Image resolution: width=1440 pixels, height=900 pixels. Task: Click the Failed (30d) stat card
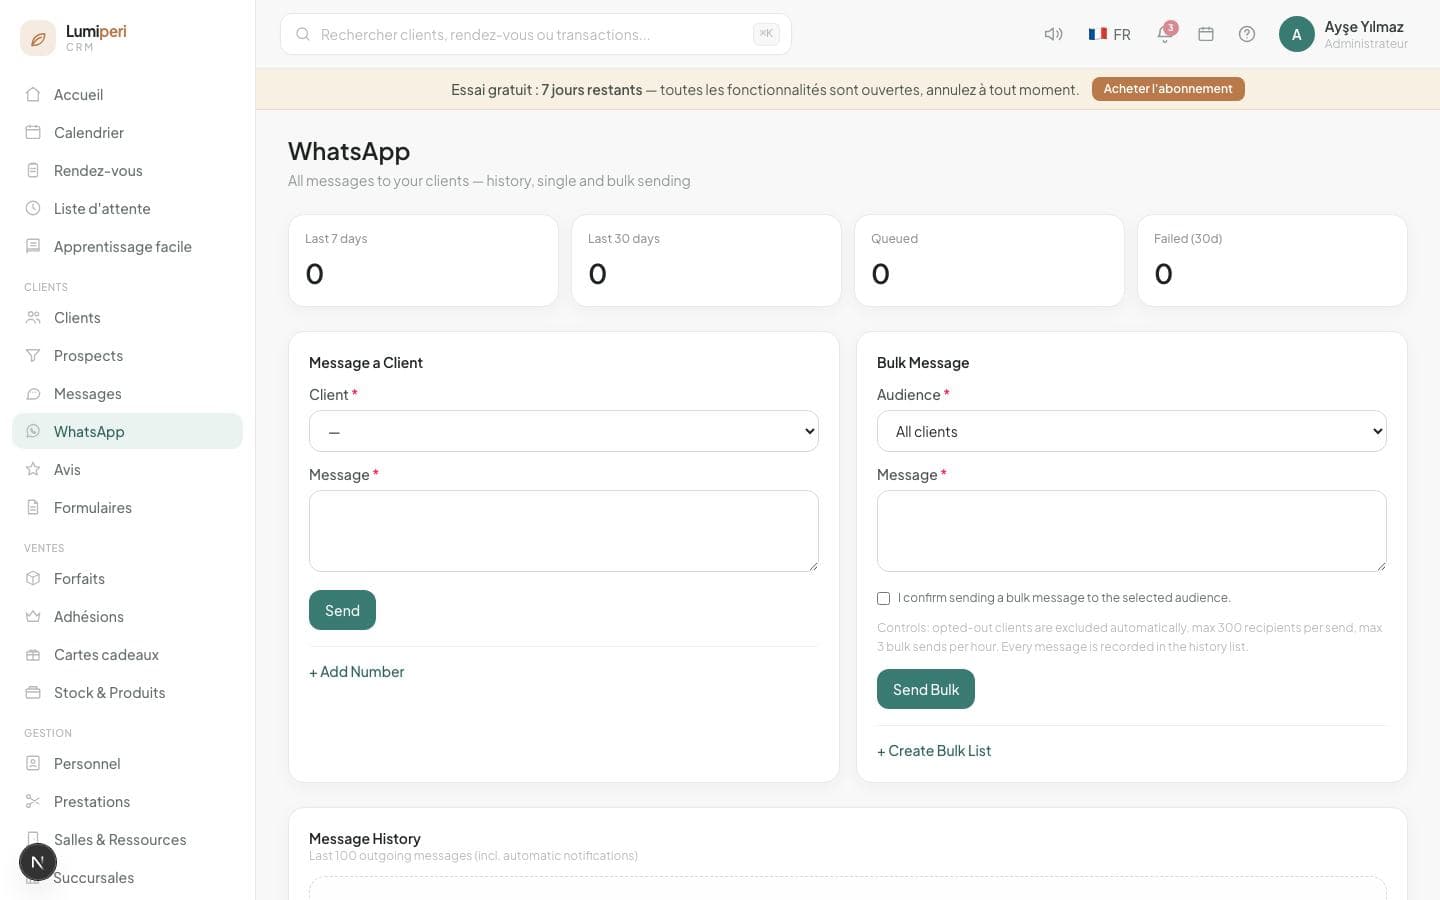(x=1272, y=260)
